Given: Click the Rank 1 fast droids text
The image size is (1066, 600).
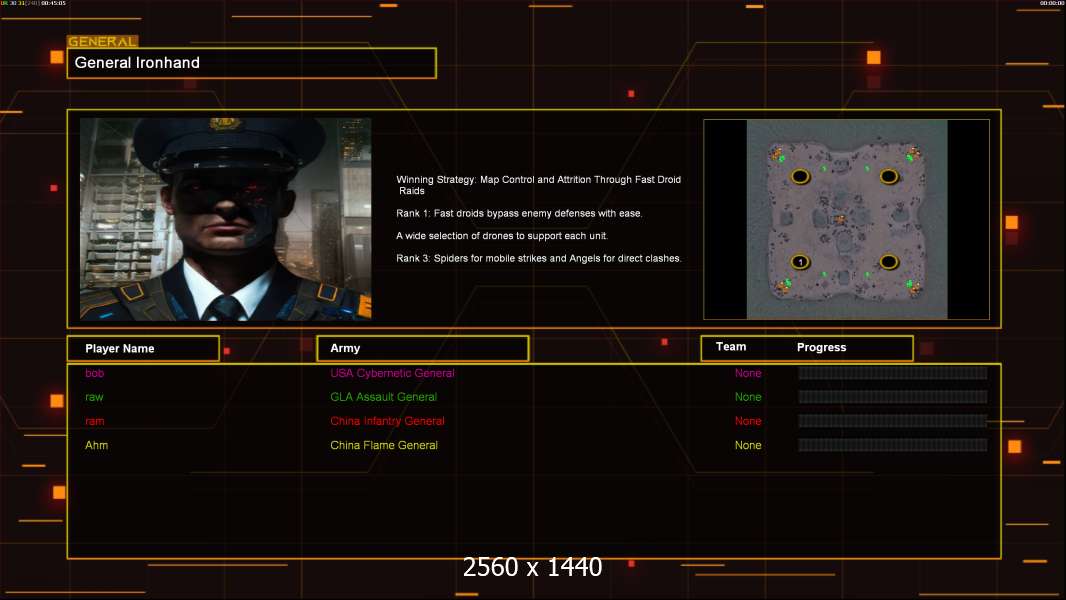Looking at the screenshot, I should (519, 213).
